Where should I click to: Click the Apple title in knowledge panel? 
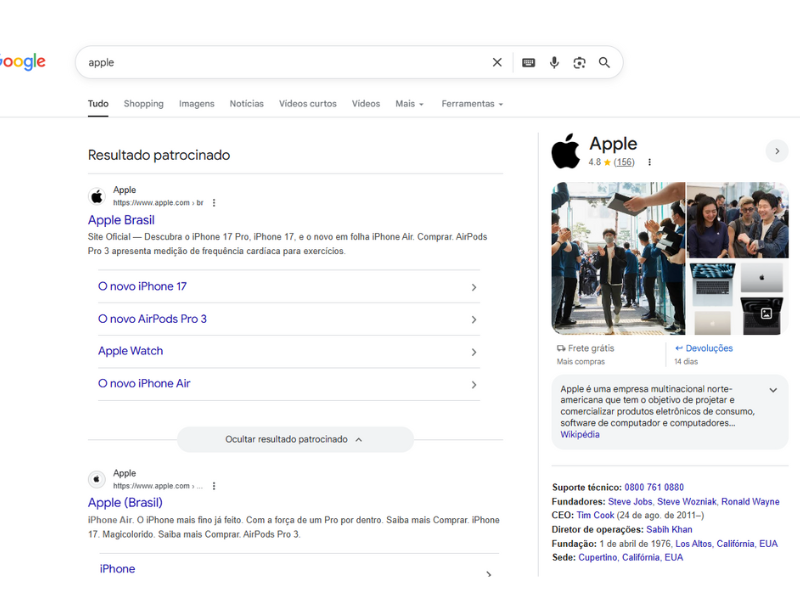pos(613,143)
